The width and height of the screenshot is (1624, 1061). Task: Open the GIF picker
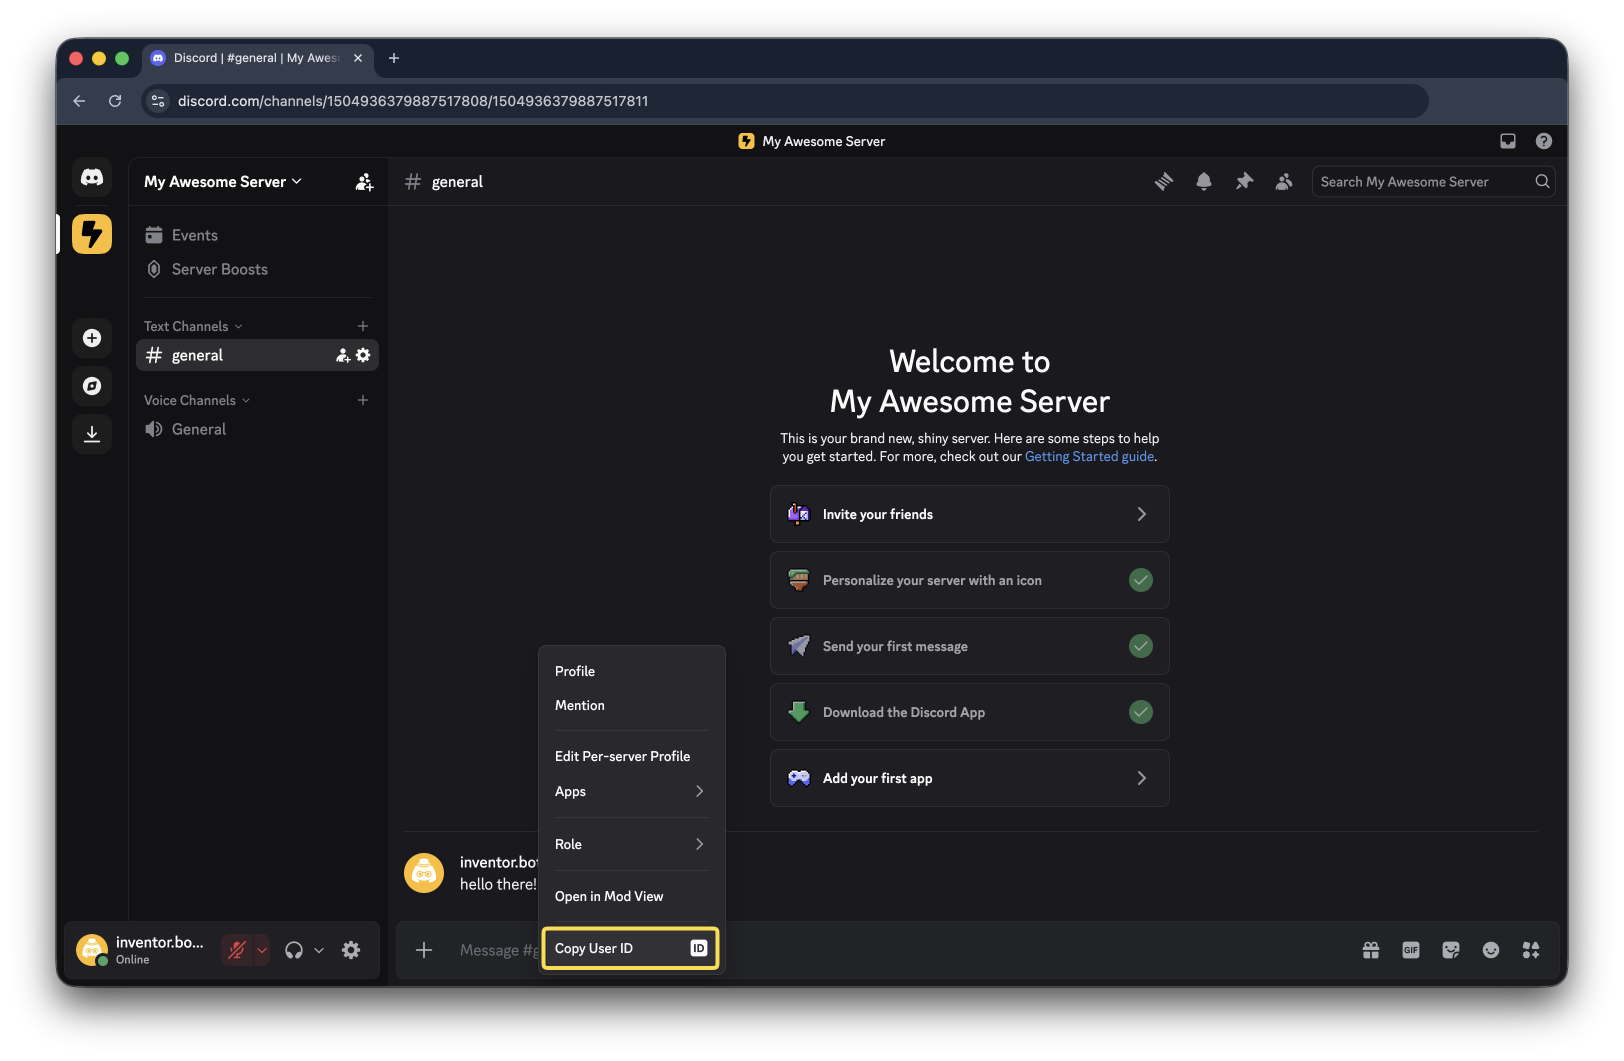tap(1411, 950)
